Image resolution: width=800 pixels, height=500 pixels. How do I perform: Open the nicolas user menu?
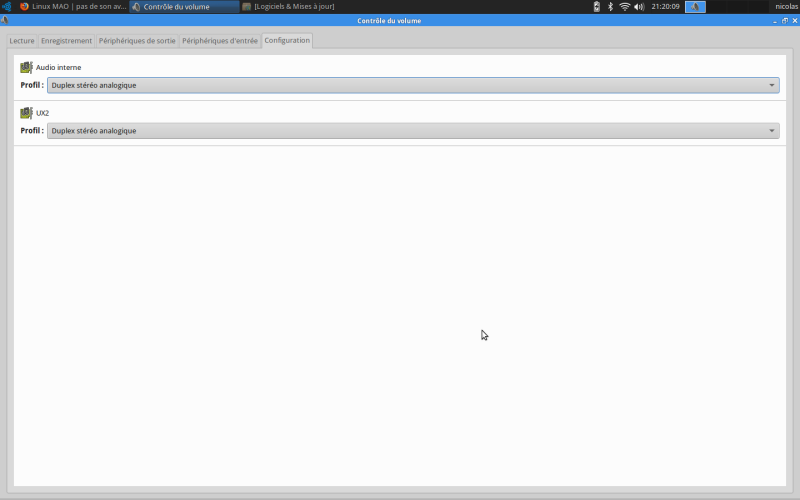[x=786, y=7]
